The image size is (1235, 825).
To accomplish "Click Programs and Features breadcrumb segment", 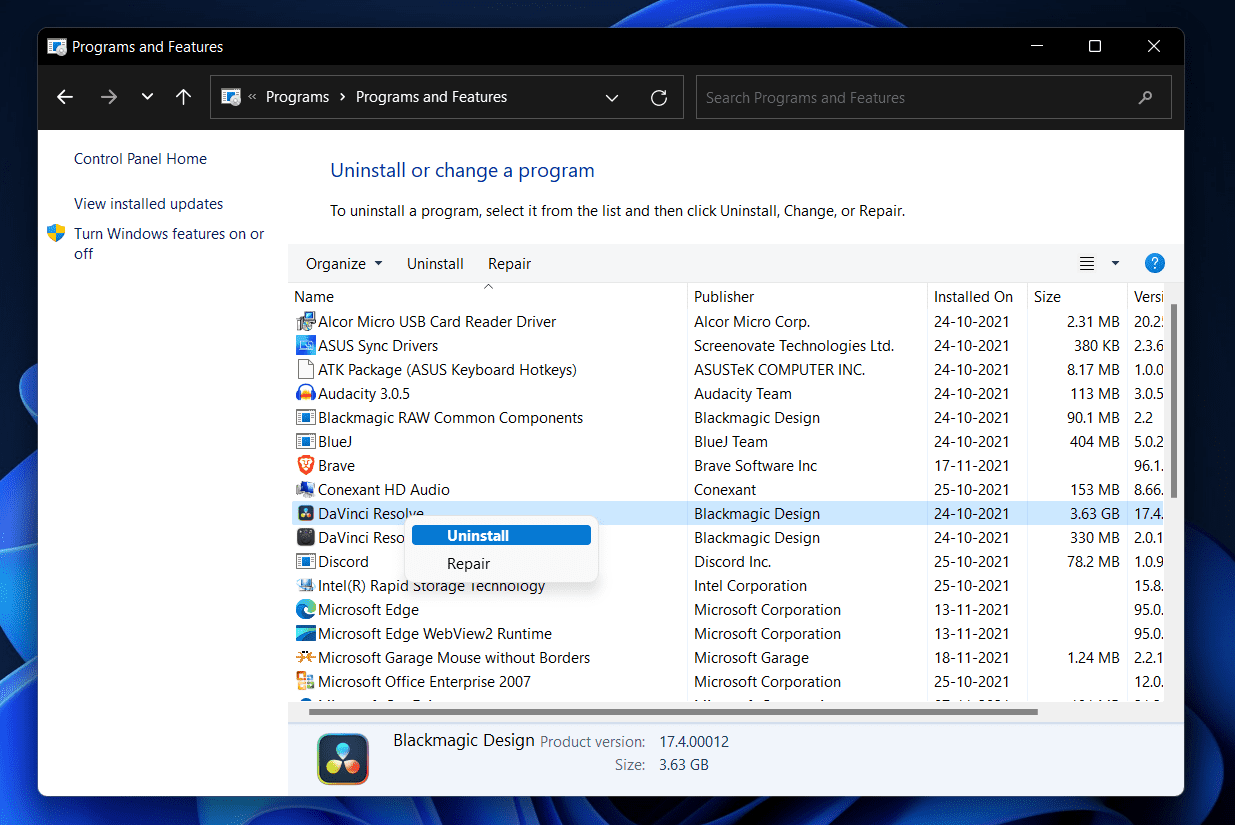I will point(431,97).
